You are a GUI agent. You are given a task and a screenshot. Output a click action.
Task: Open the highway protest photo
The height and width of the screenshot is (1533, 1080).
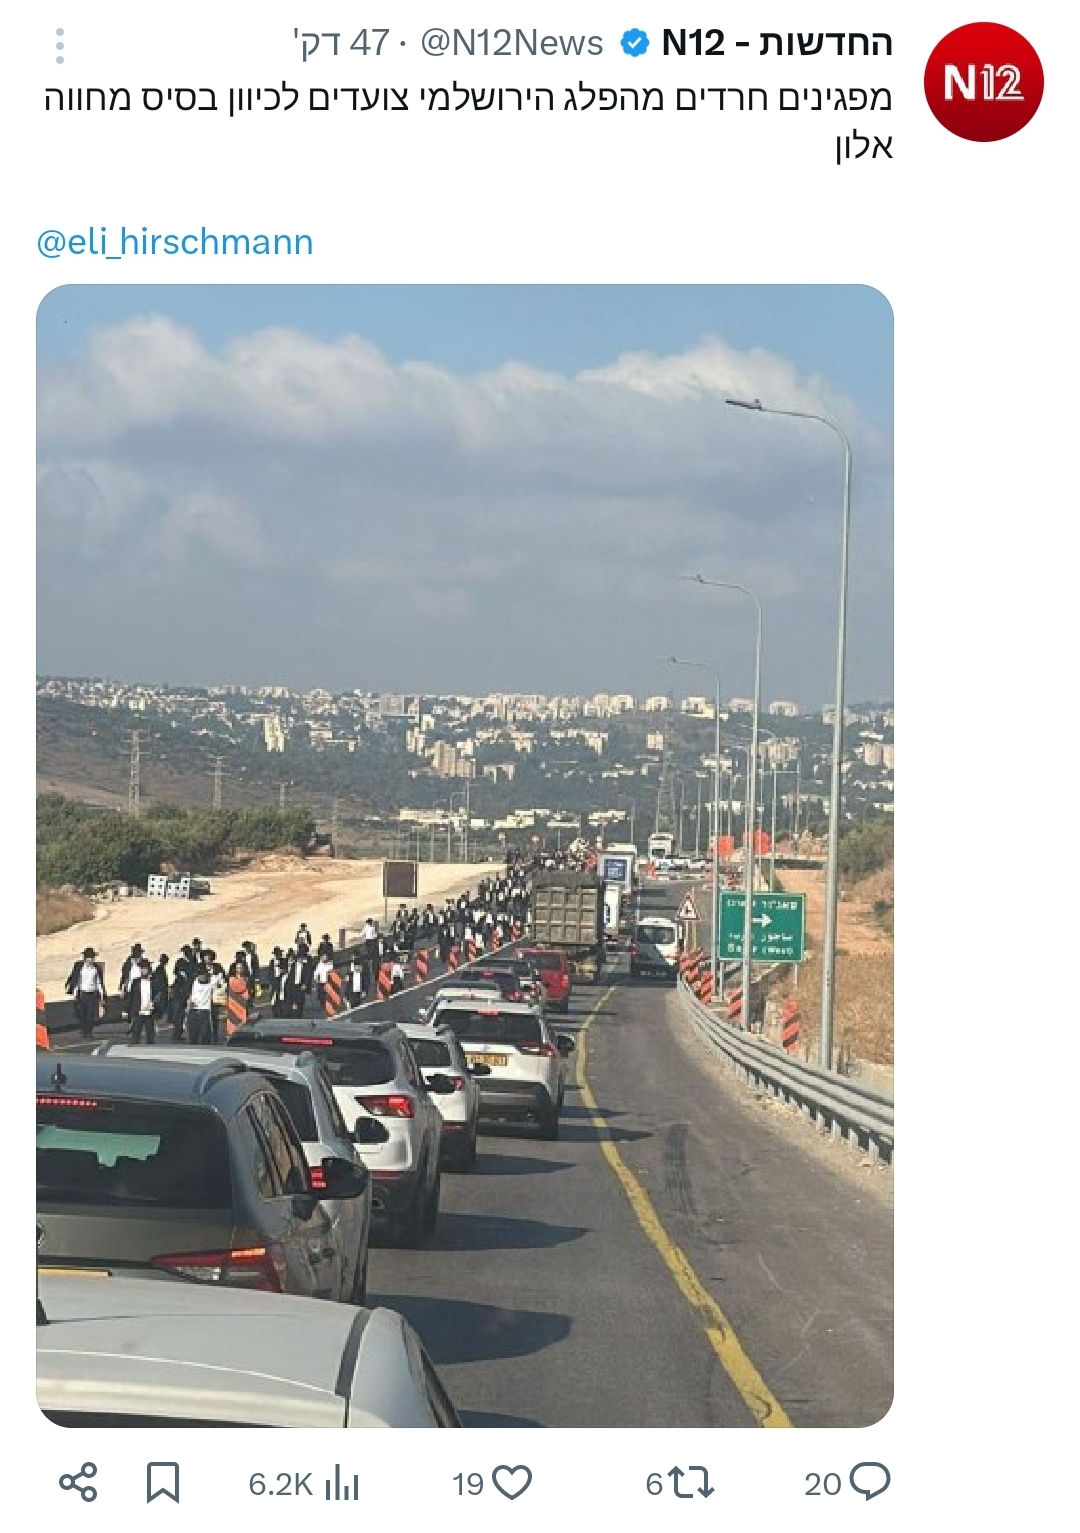click(465, 856)
